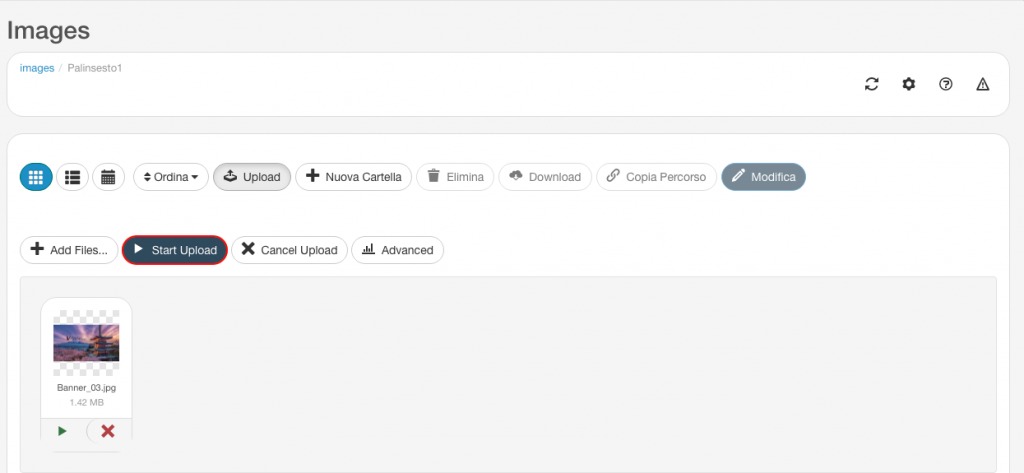Click Cancel Upload button

point(289,250)
